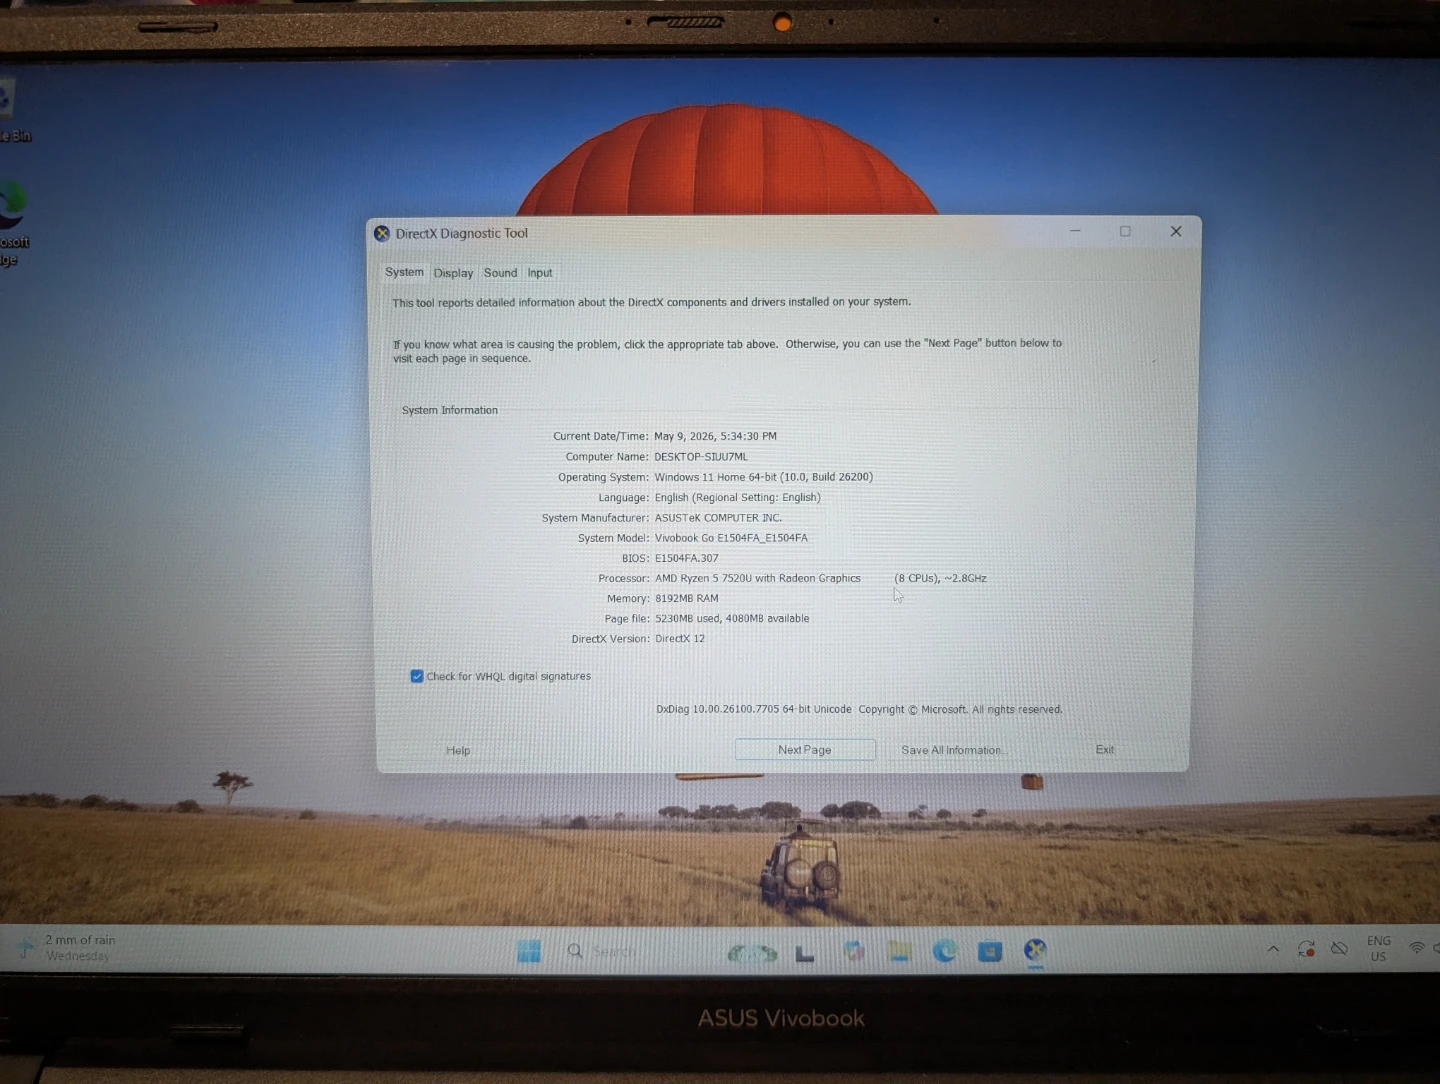Open Task View from the taskbar
The height and width of the screenshot is (1084, 1440).
pyautogui.click(x=805, y=953)
